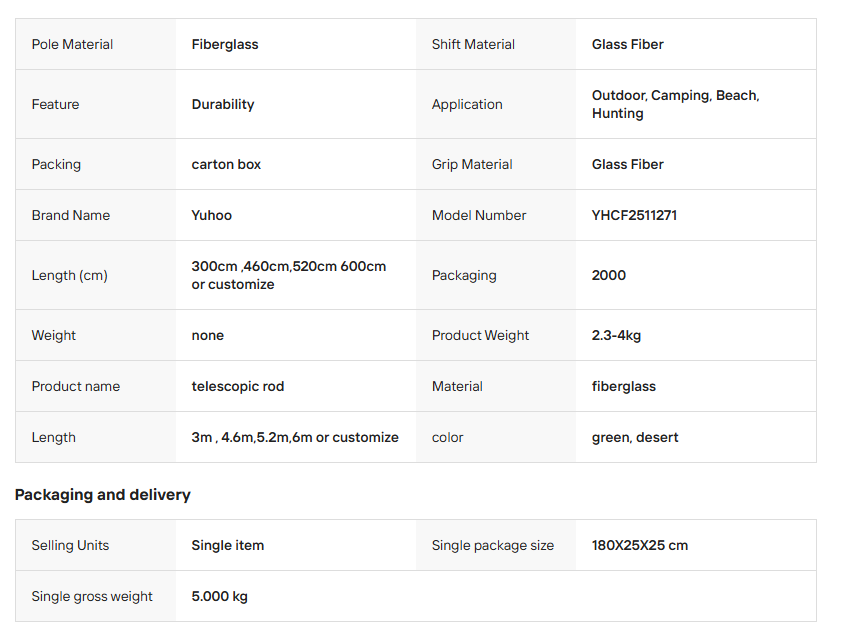Select package size 180X25X25 cm
This screenshot has height=635, width=847.
[640, 545]
